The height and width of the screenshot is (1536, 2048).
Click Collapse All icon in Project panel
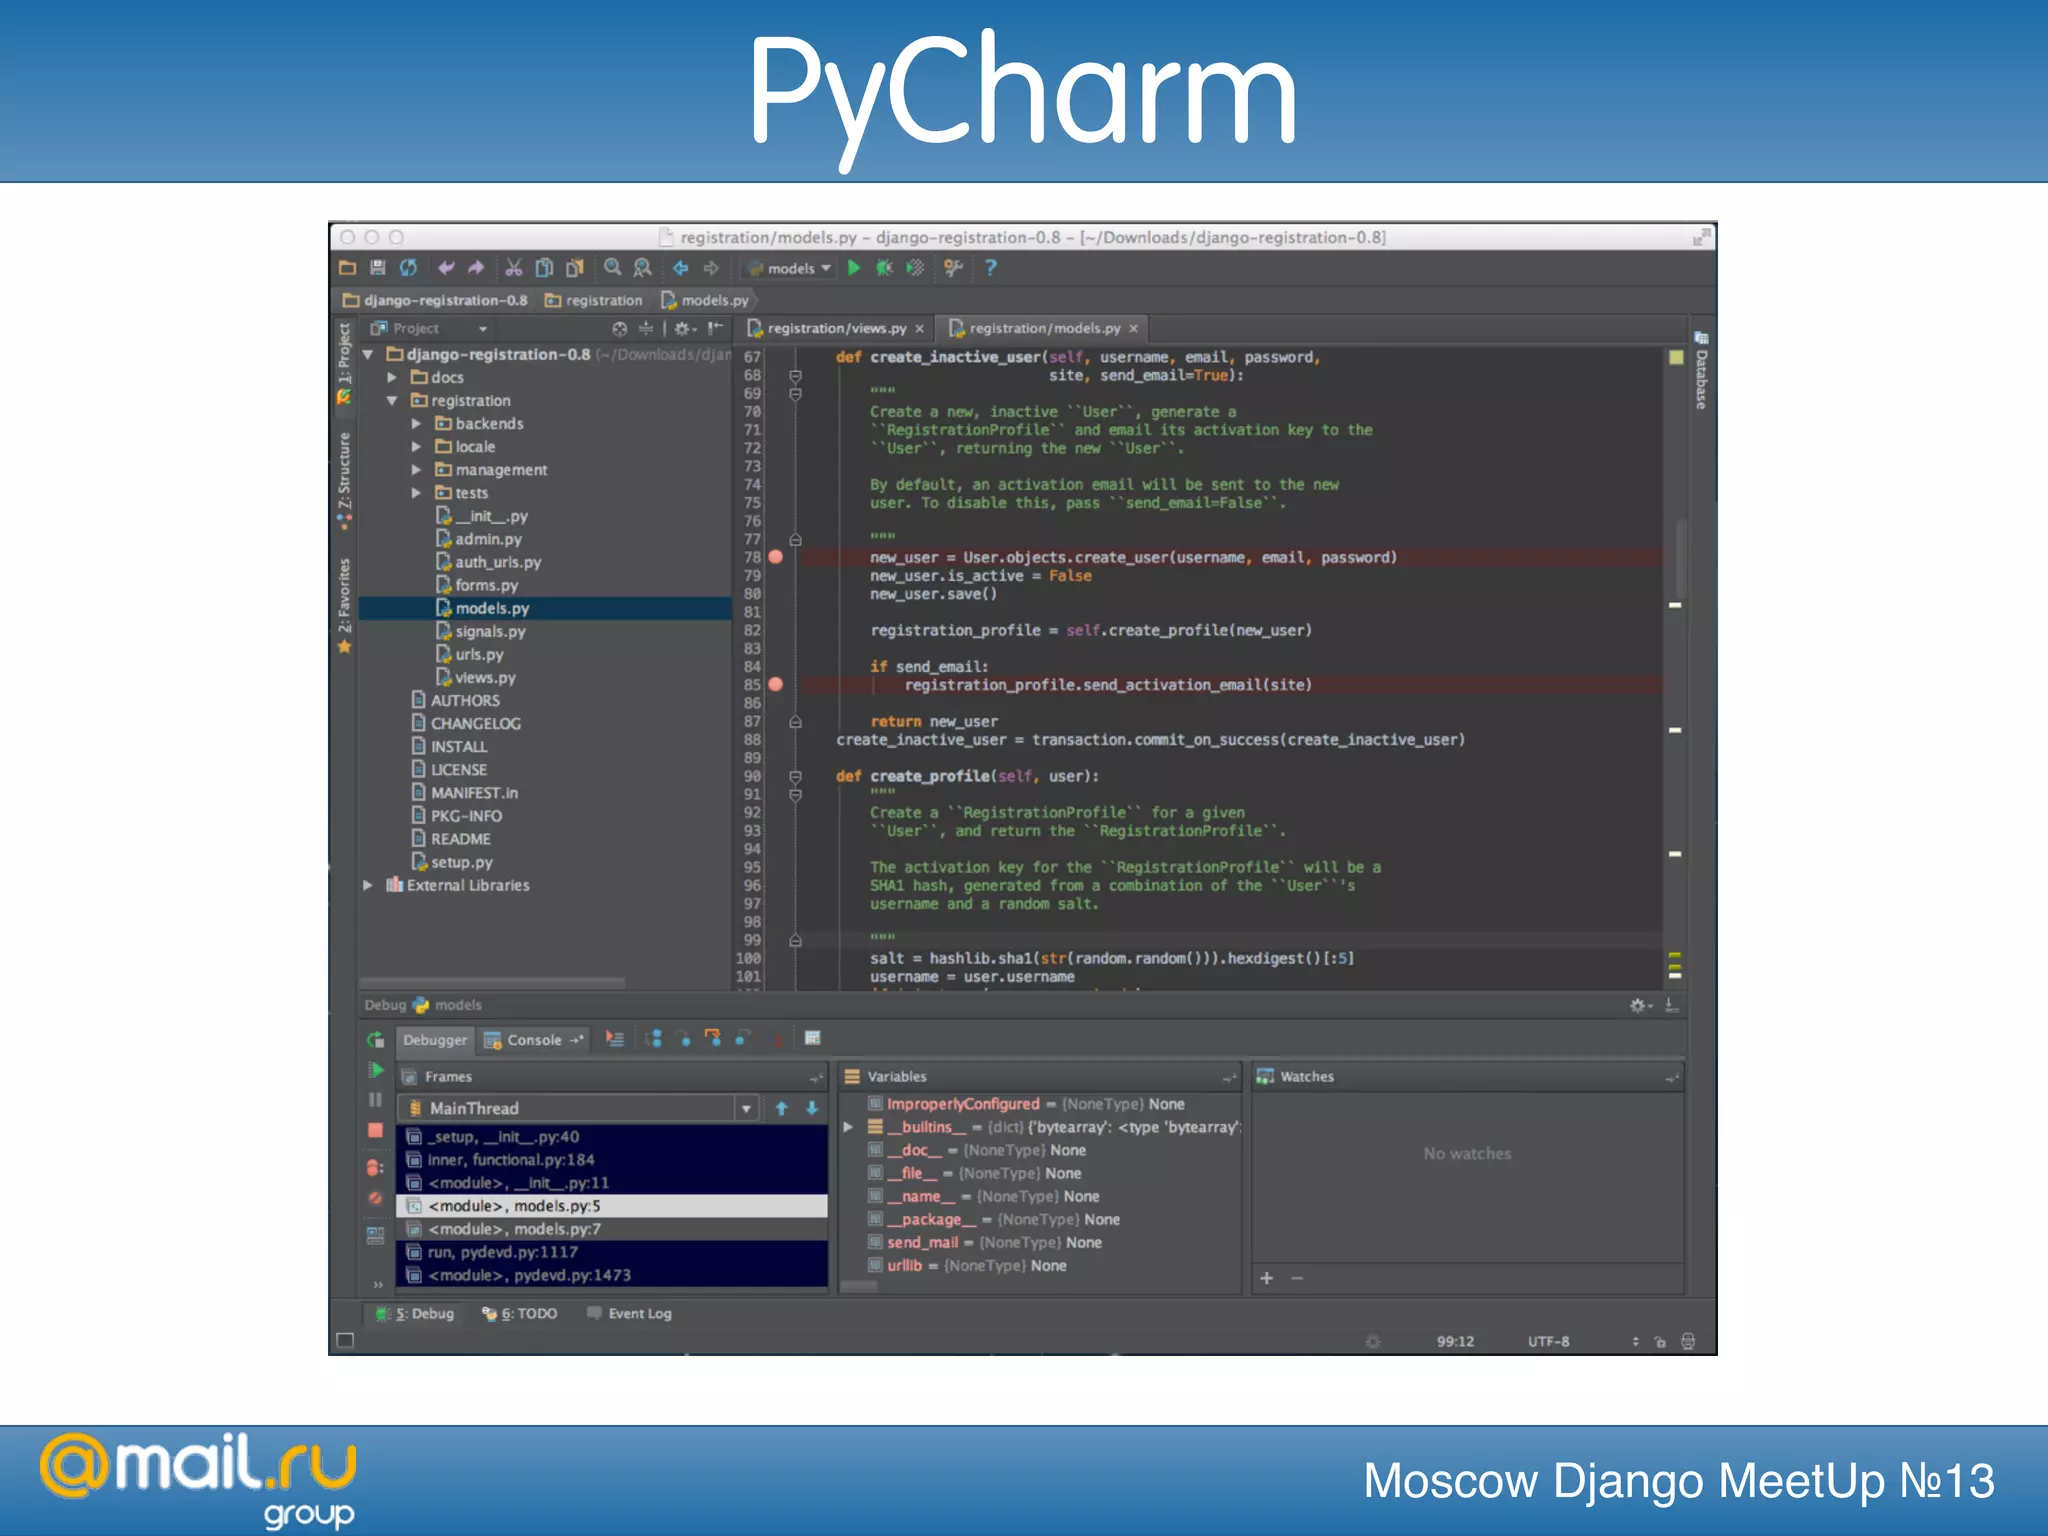pyautogui.click(x=645, y=329)
